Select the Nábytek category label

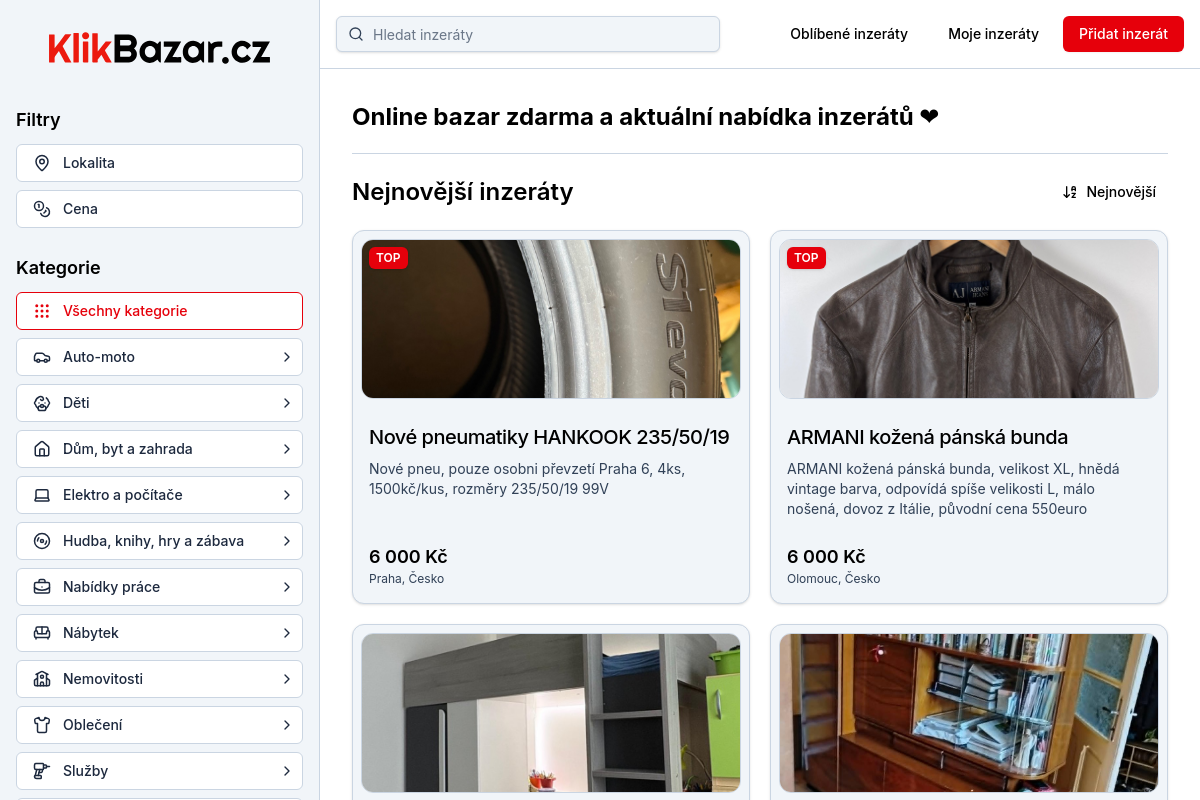(91, 633)
